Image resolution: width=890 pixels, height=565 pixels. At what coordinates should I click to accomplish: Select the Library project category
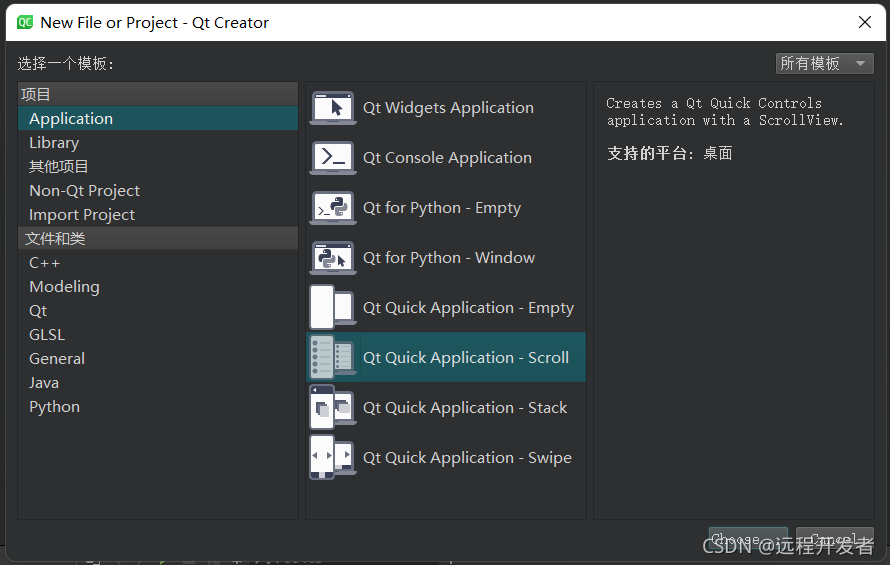tap(158, 143)
